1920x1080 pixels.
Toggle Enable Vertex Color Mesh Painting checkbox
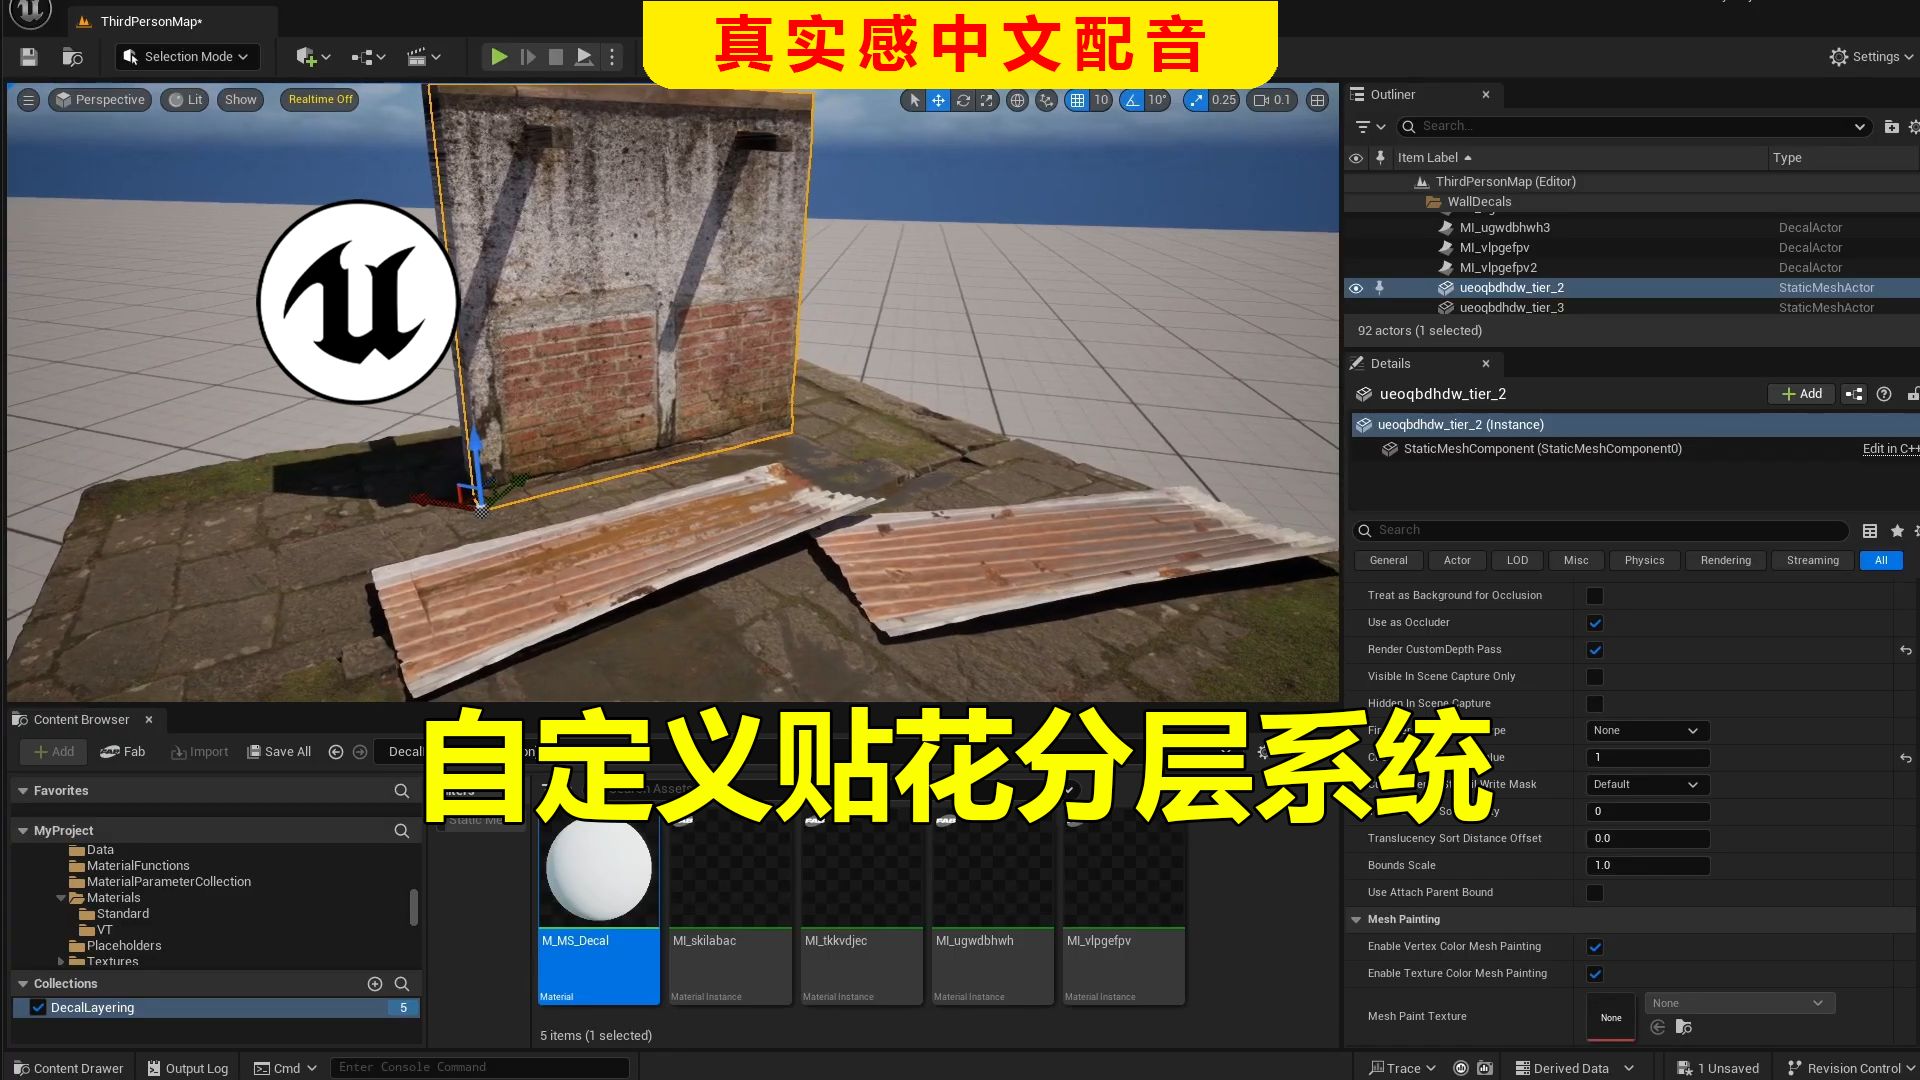1595,947
